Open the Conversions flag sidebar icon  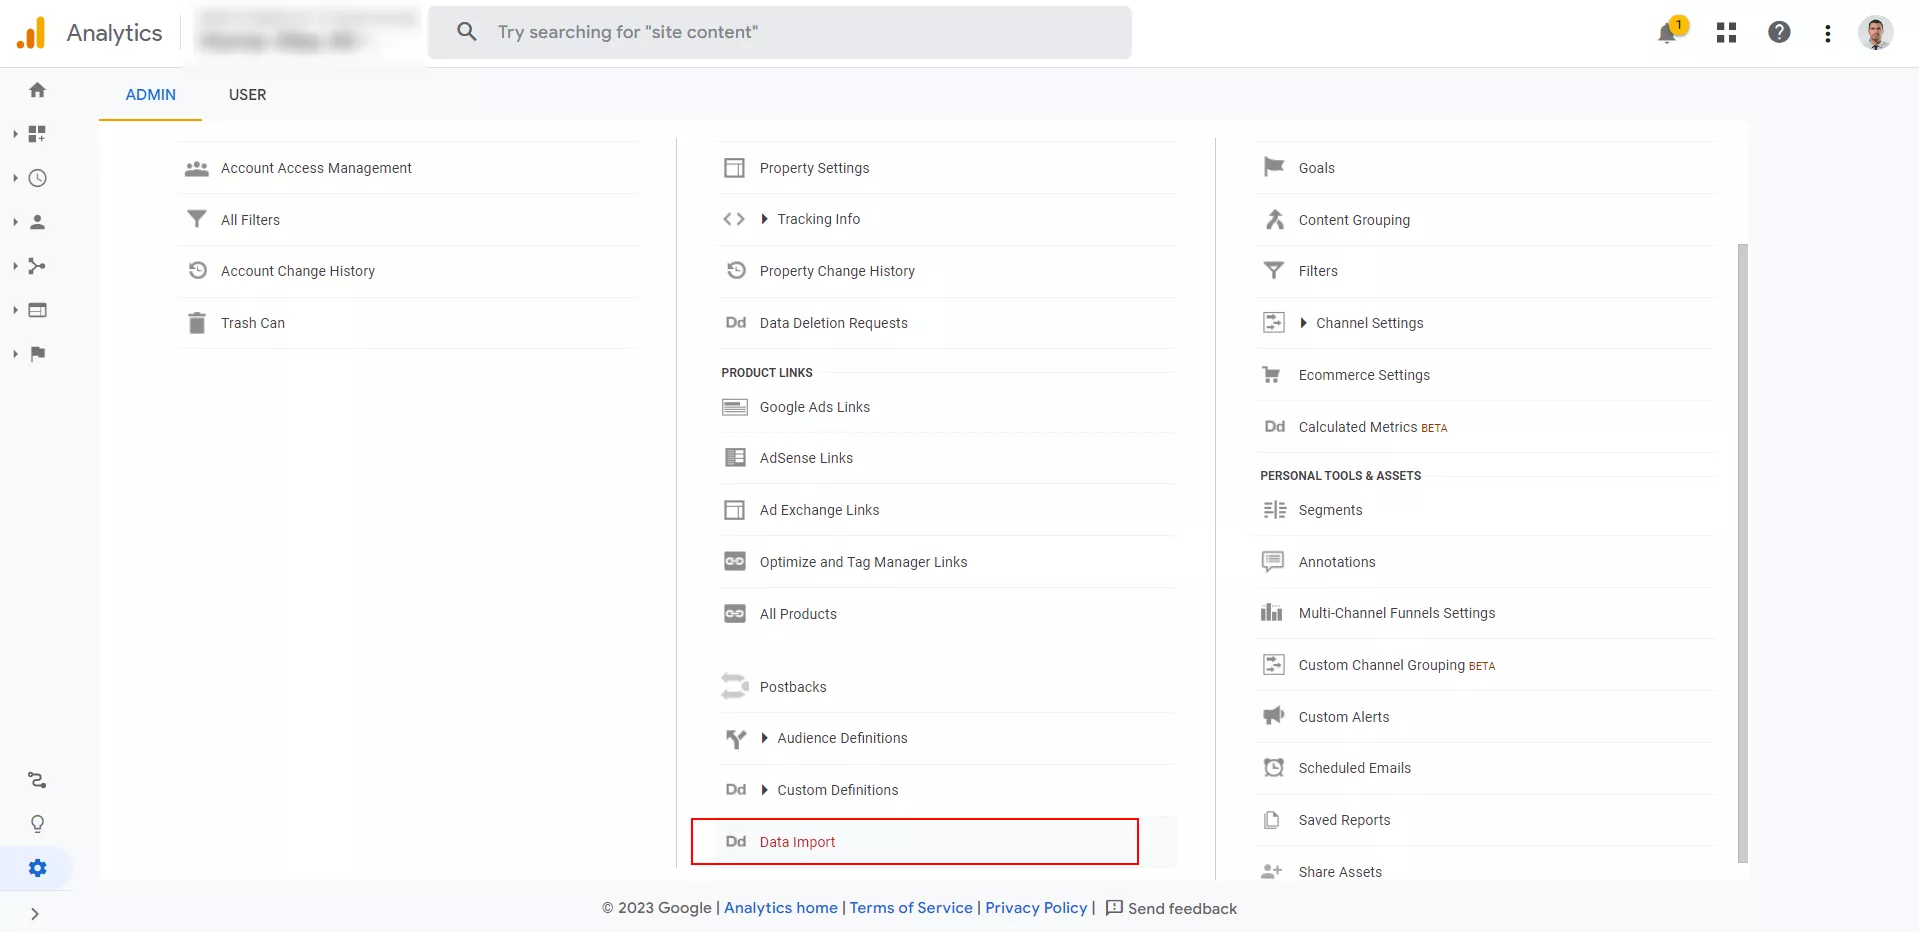(x=37, y=354)
